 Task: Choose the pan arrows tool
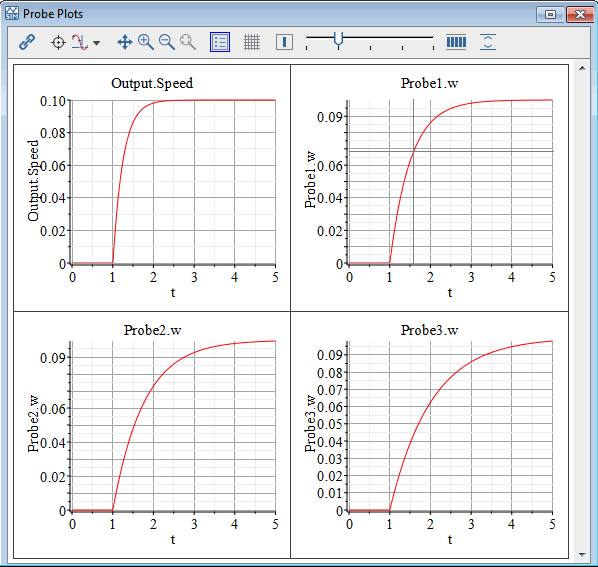click(x=125, y=42)
